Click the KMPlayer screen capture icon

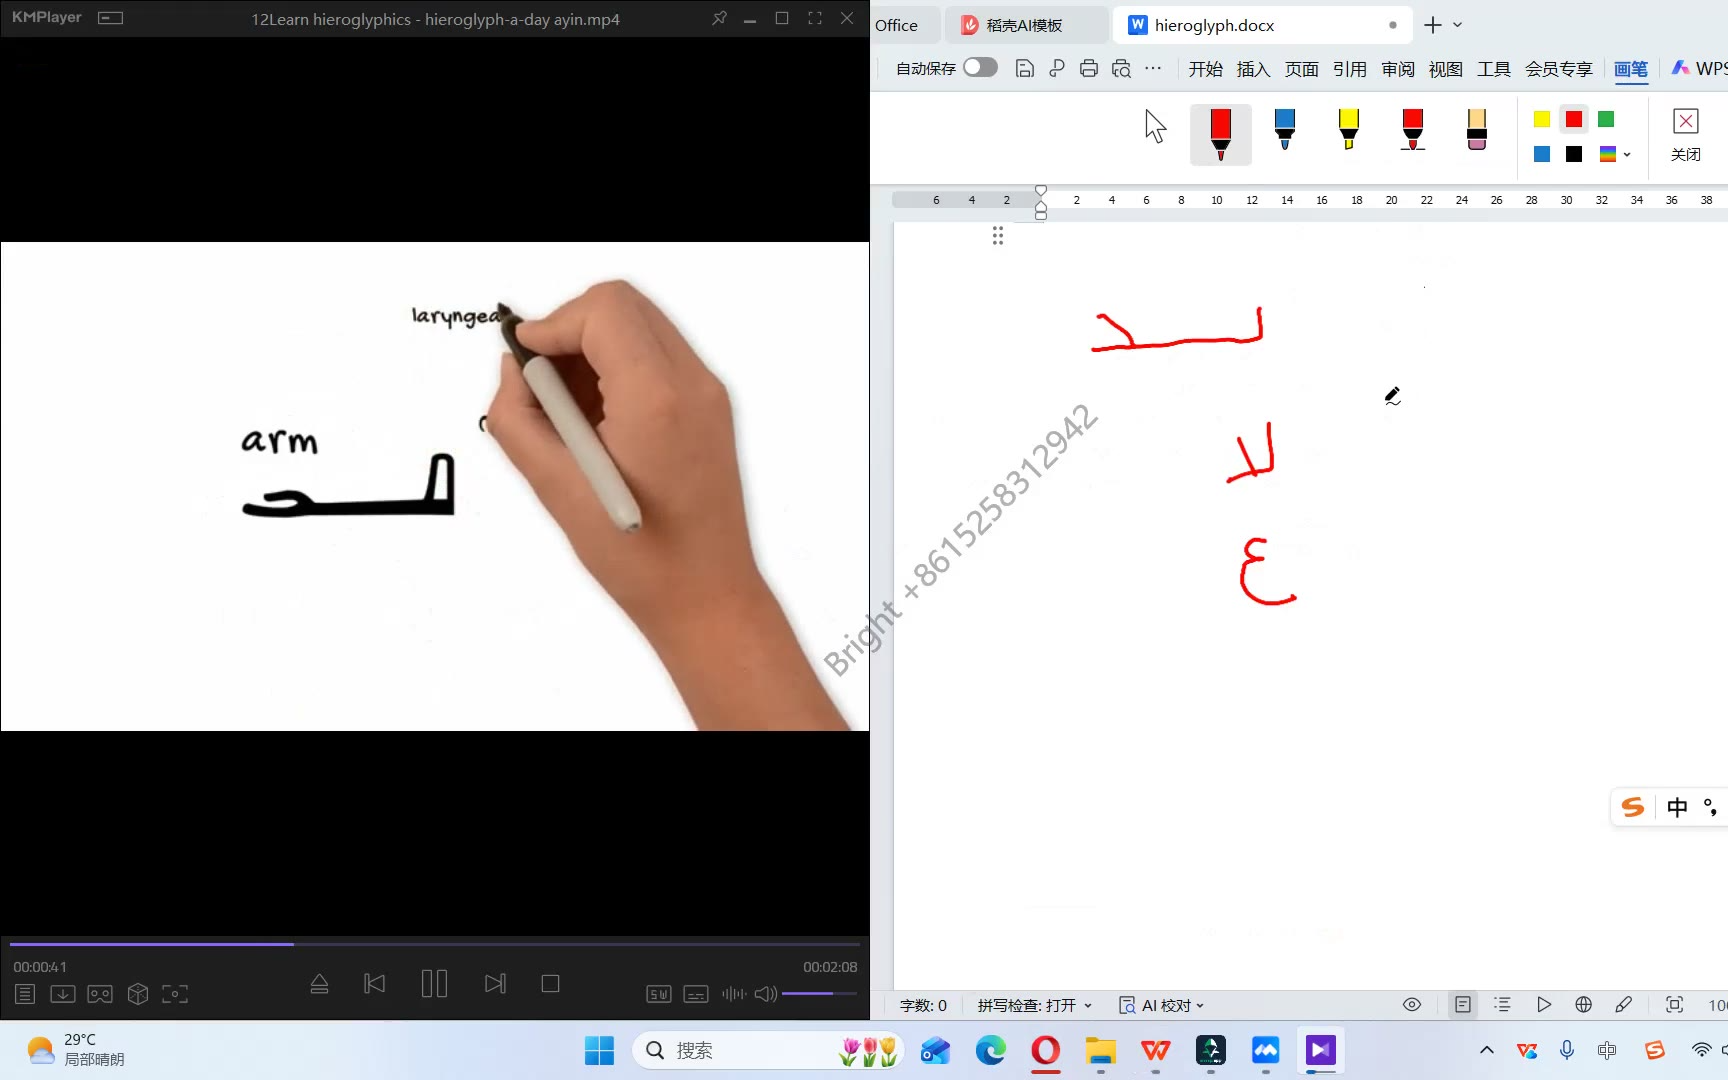click(175, 994)
